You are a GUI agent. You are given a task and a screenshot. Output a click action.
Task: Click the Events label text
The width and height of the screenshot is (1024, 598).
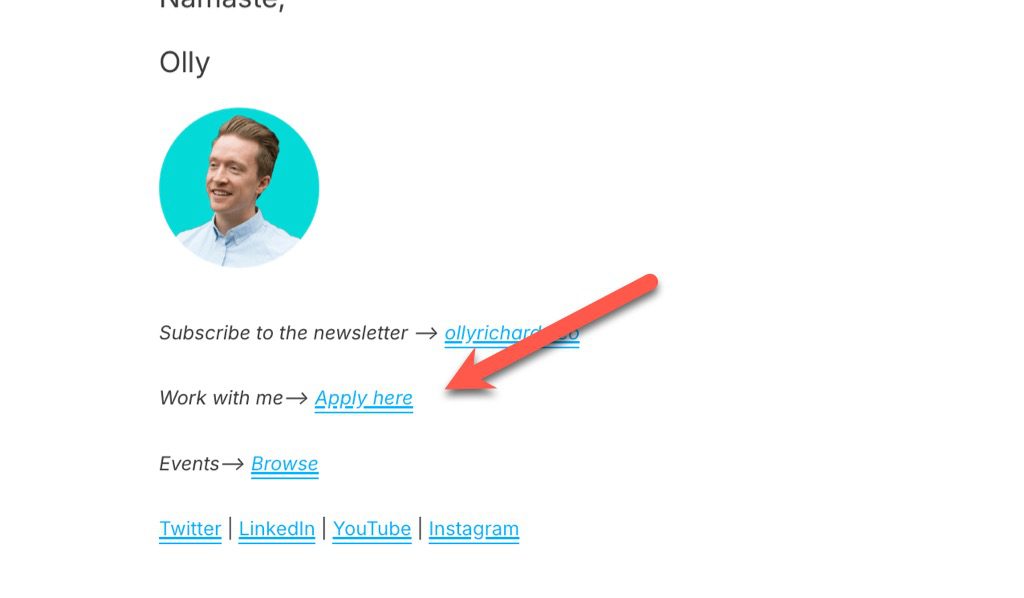(x=189, y=464)
